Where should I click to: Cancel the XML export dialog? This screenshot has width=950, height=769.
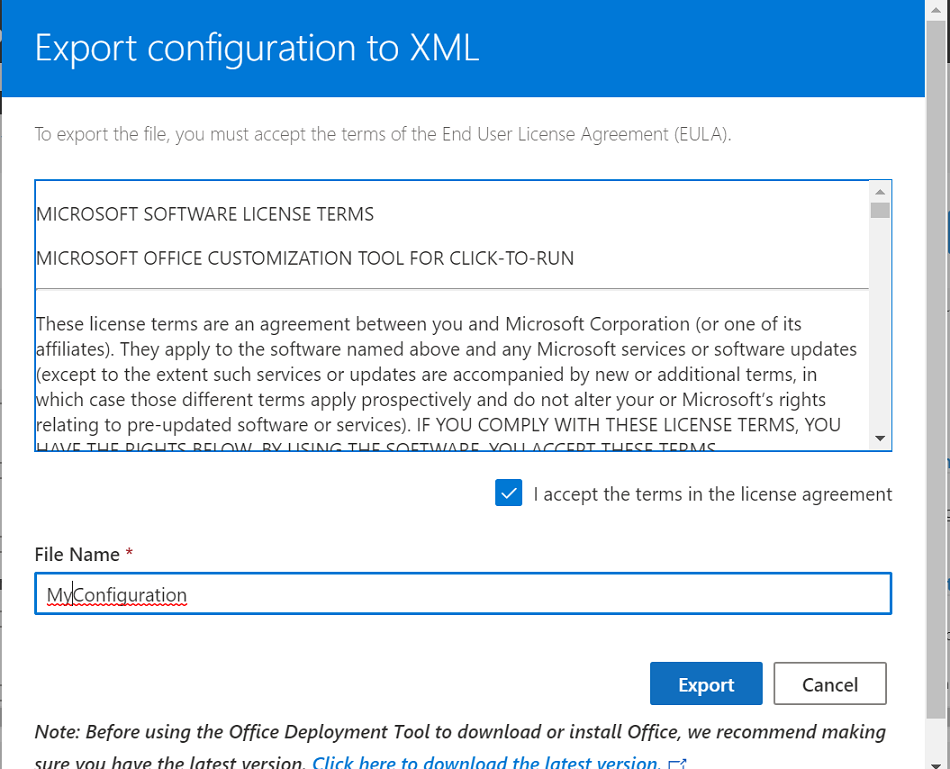click(829, 684)
